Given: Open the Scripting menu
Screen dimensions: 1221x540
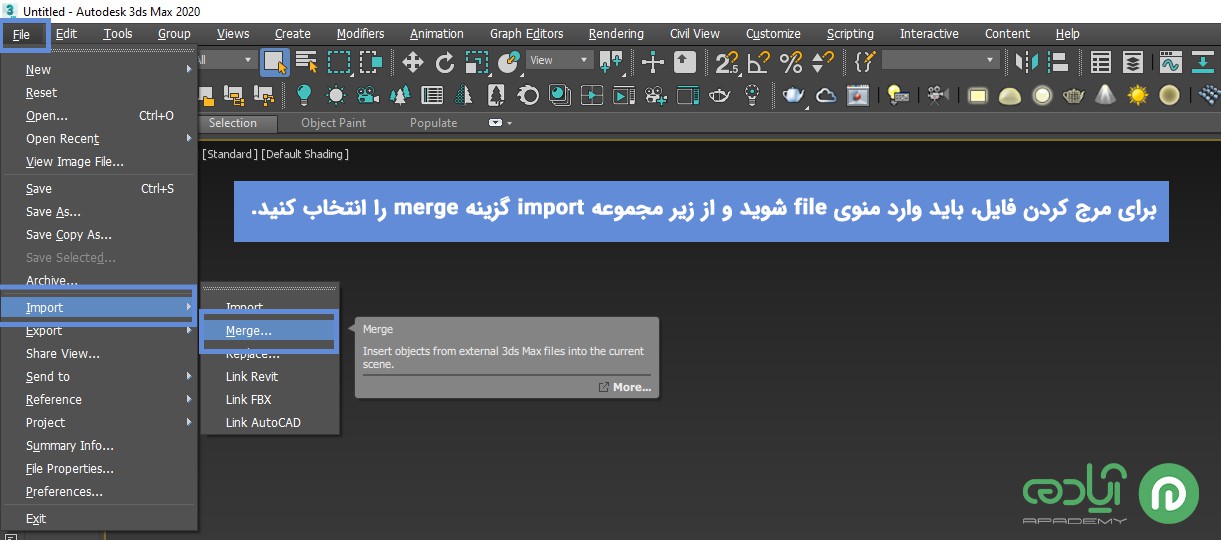Looking at the screenshot, I should (x=850, y=33).
